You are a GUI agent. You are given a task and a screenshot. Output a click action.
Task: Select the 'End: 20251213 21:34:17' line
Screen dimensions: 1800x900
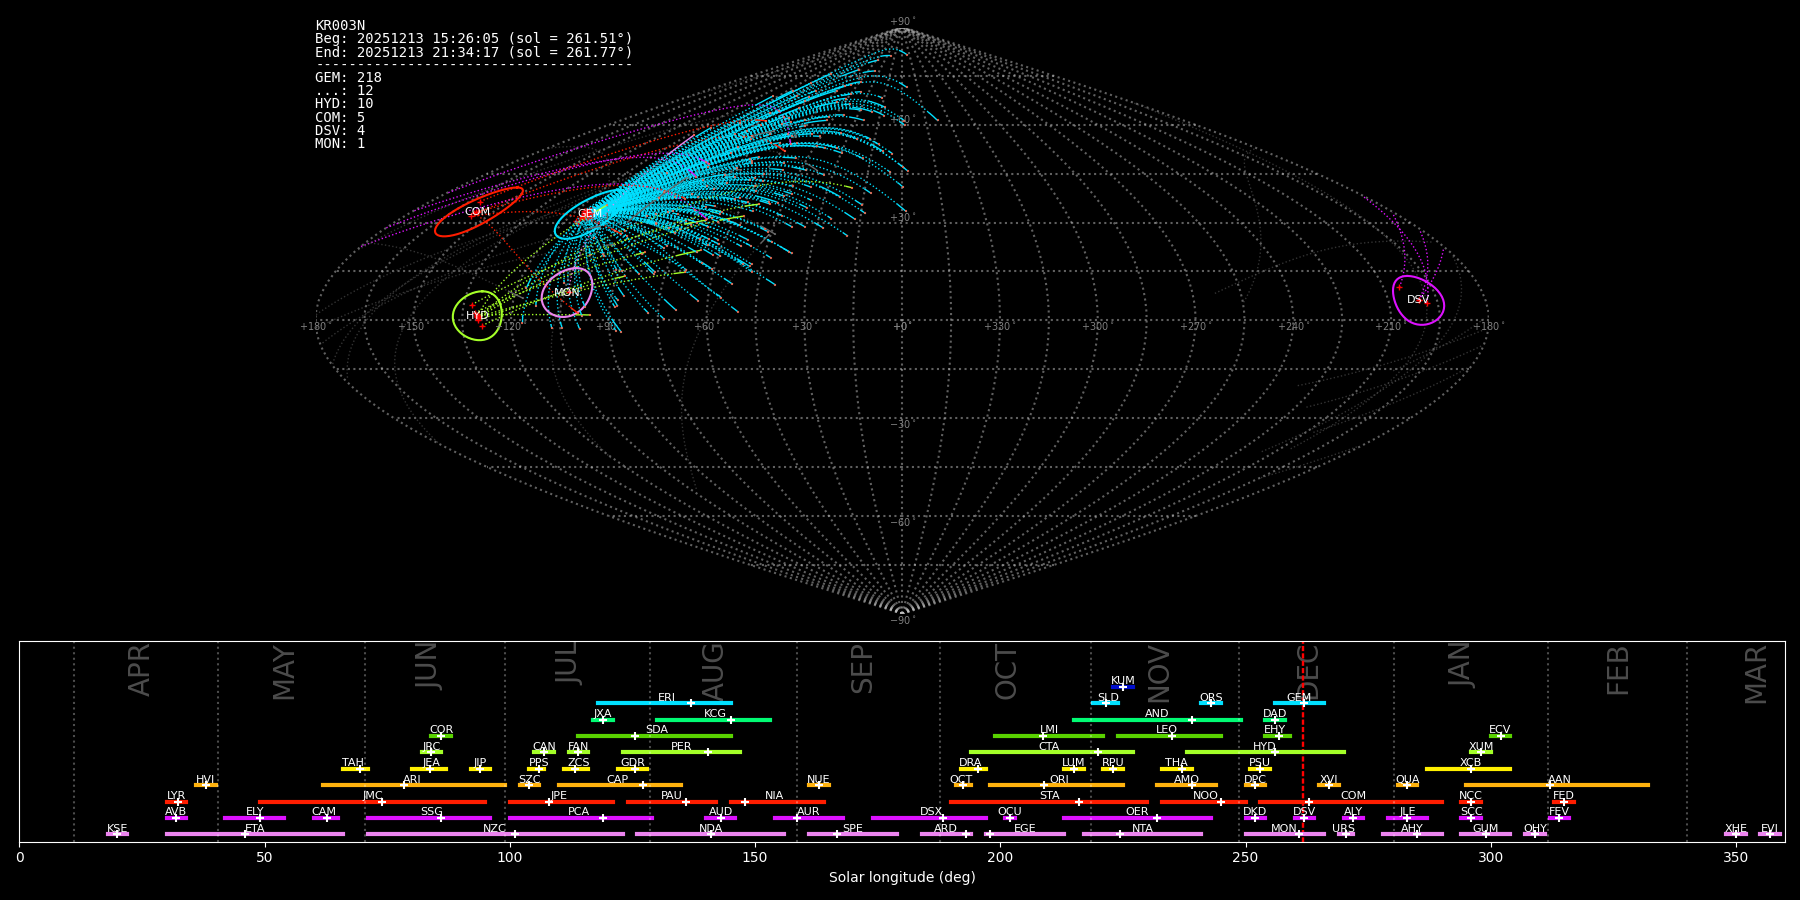474,52
